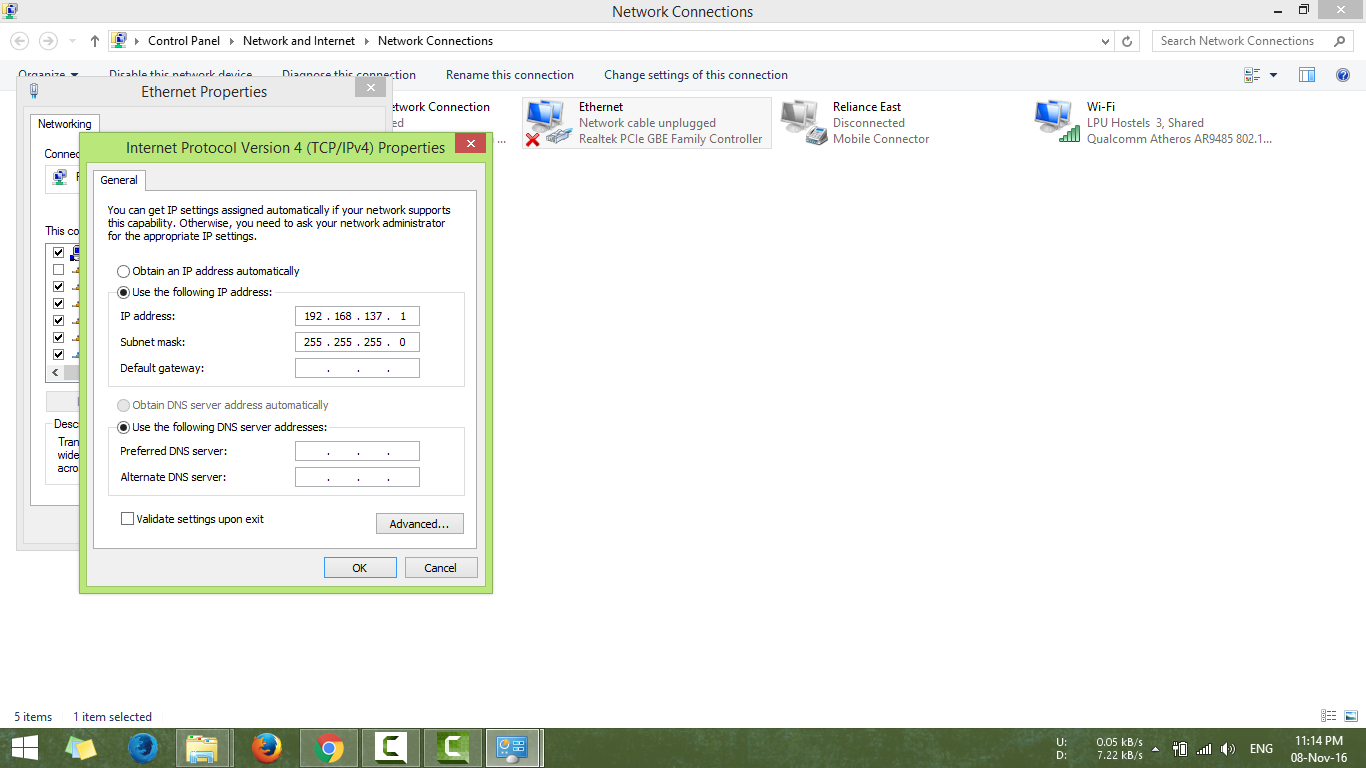The width and height of the screenshot is (1366, 768).
Task: Select Obtain an IP address automatically
Action: tap(123, 271)
